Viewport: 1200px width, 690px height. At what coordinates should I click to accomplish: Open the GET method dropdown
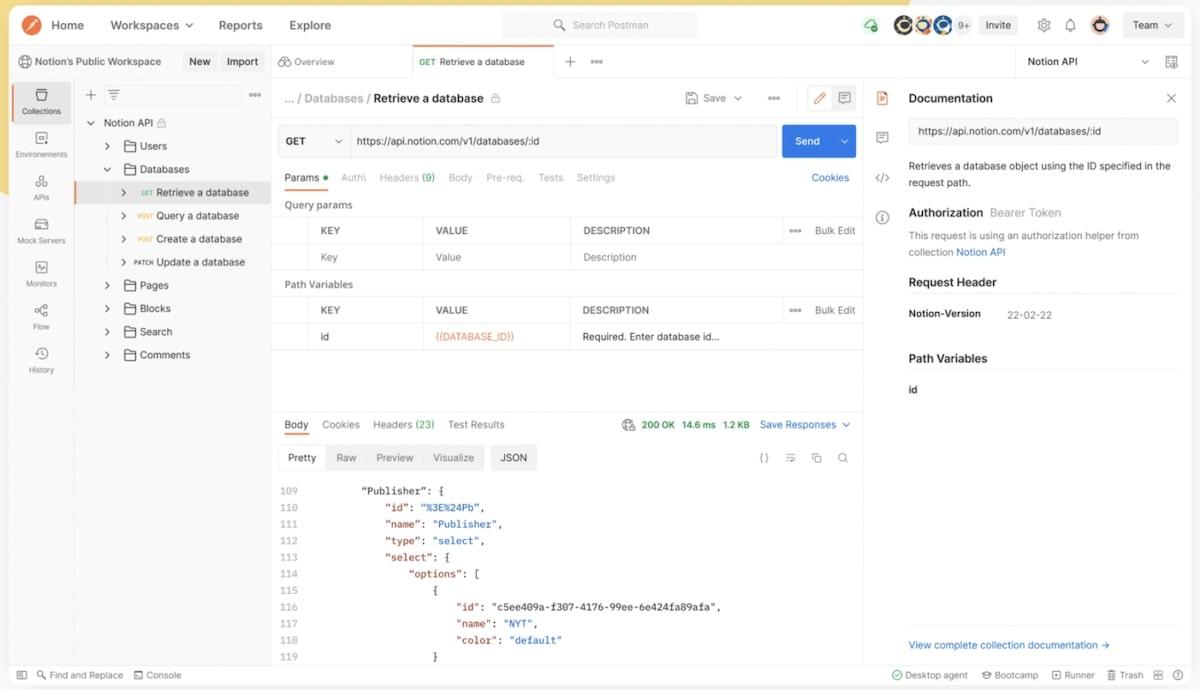click(x=314, y=142)
